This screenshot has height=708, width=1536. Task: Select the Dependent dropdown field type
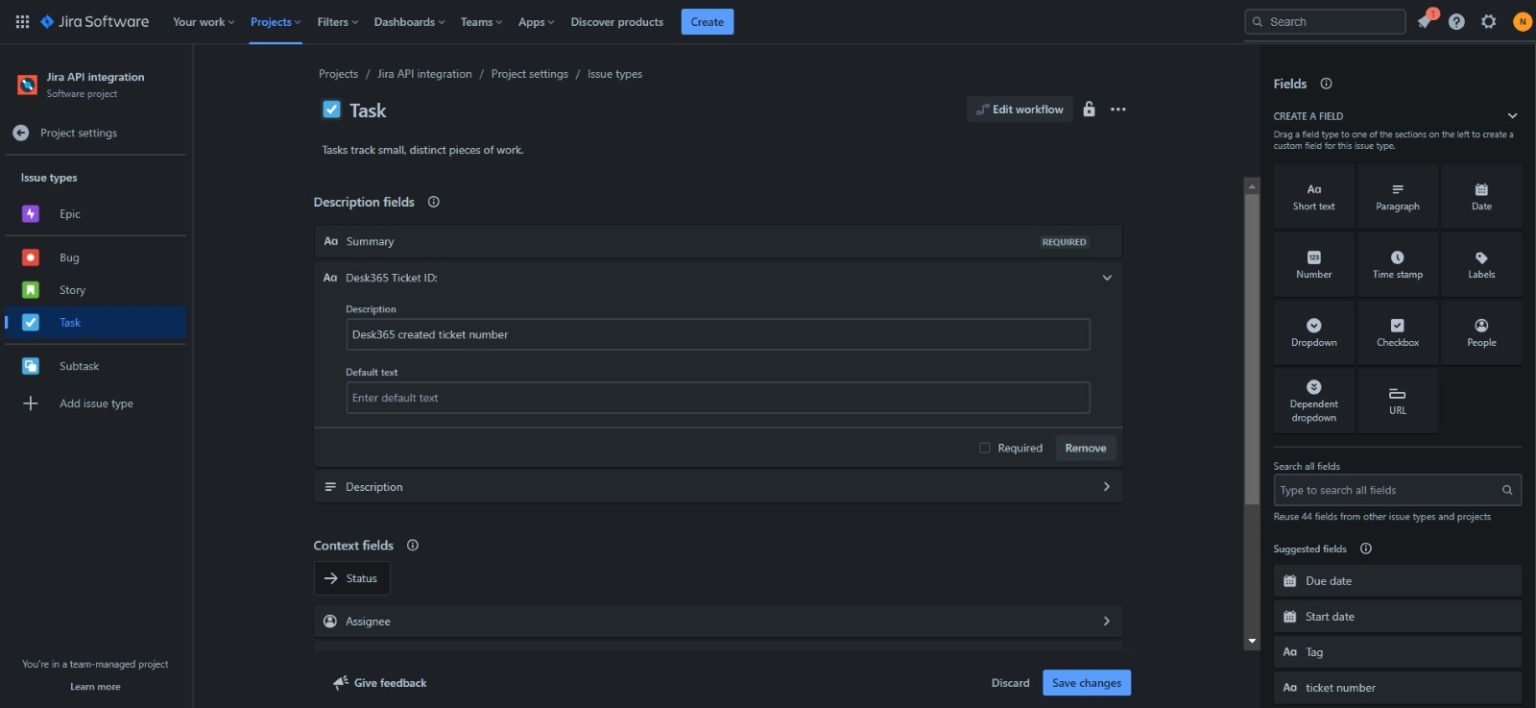click(x=1313, y=399)
